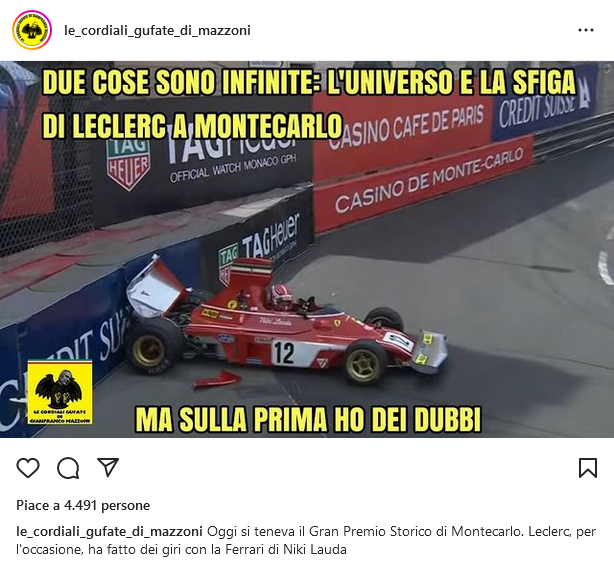
Task: View who liked via 'Piace a 4.491 persone'
Action: click(83, 505)
